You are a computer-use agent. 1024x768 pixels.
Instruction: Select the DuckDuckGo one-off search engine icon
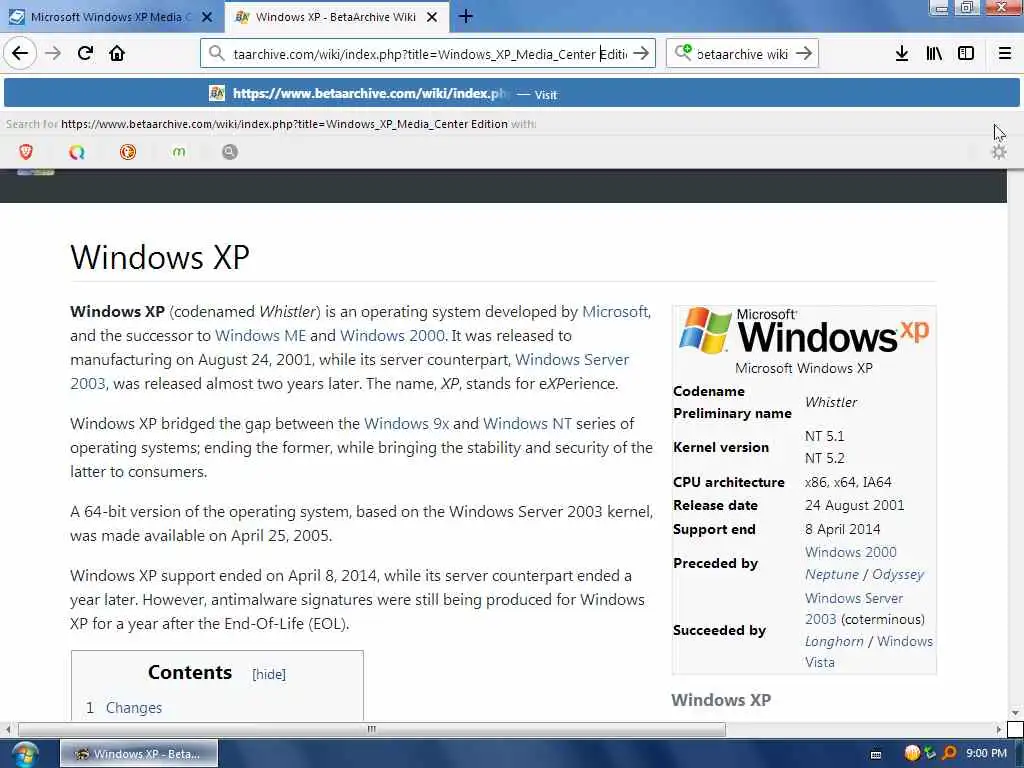128,152
